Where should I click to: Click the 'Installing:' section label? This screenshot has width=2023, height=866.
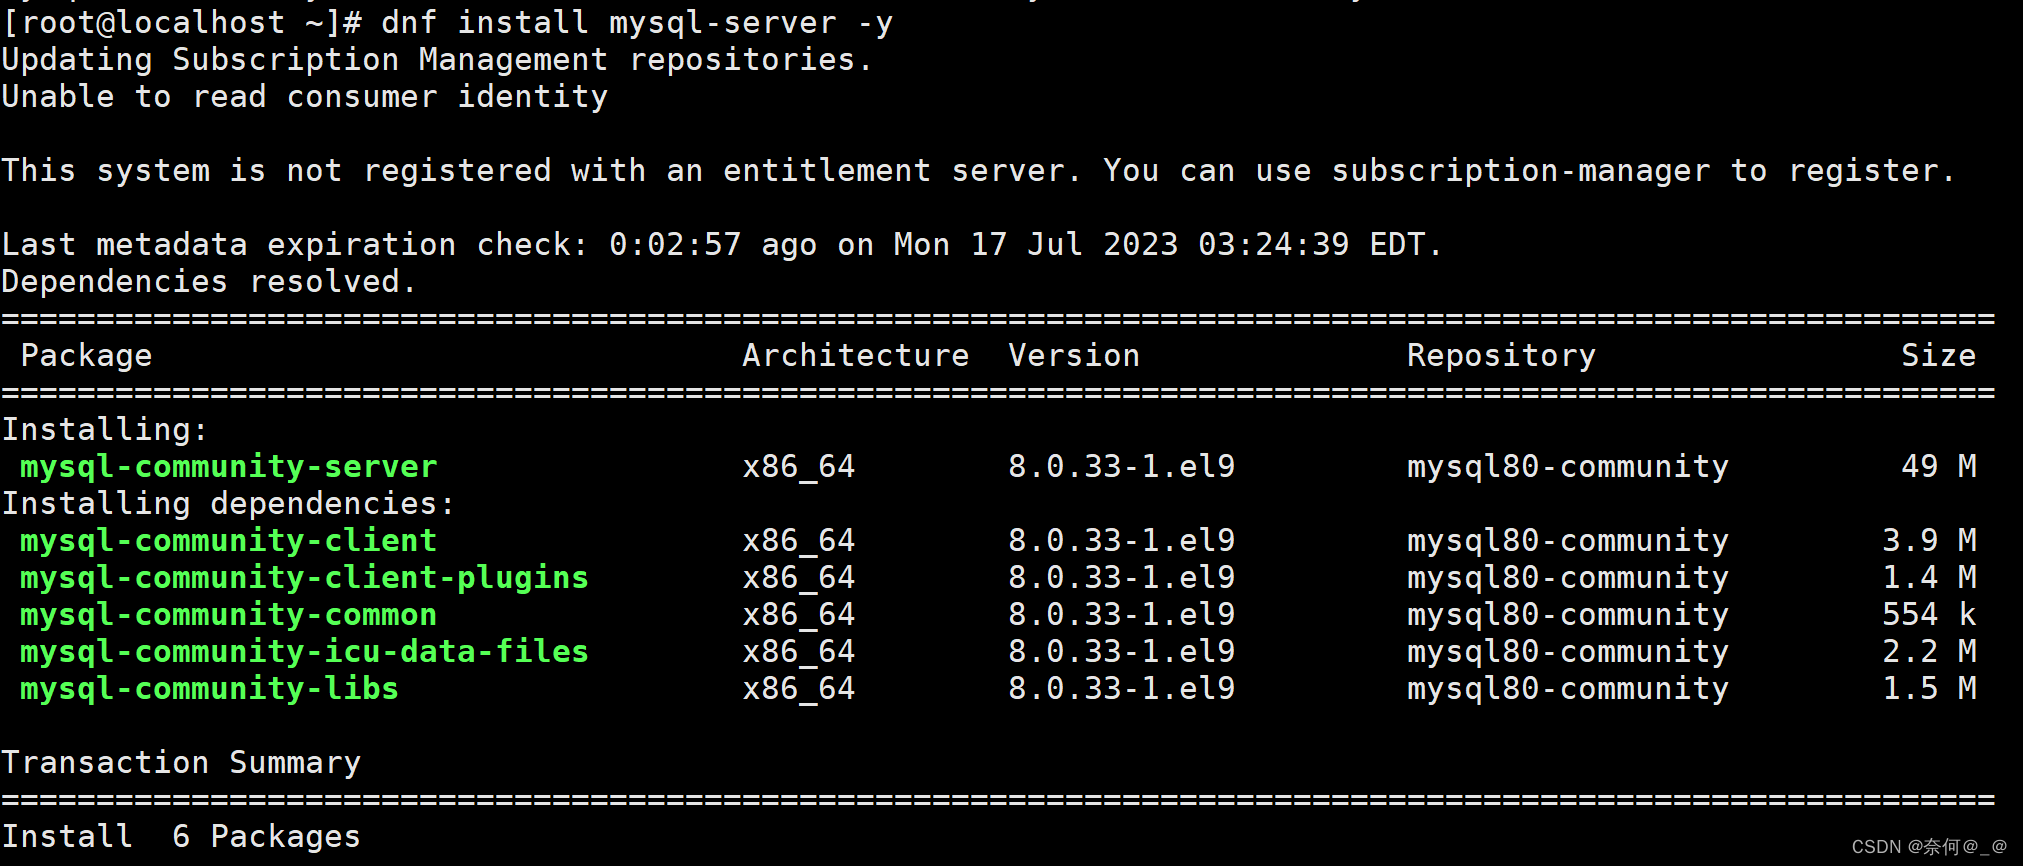click(105, 430)
